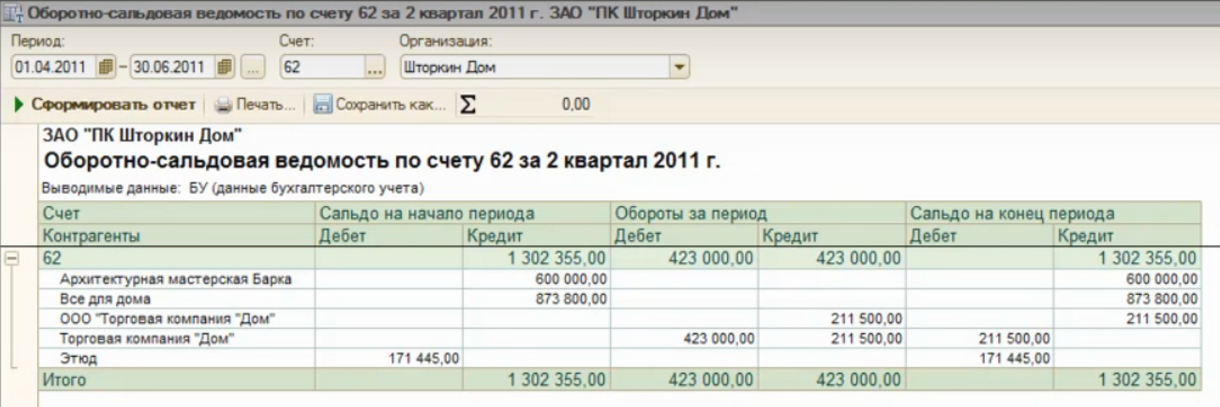
Task: Click Контрагенты header cell
Action: [x=177, y=236]
